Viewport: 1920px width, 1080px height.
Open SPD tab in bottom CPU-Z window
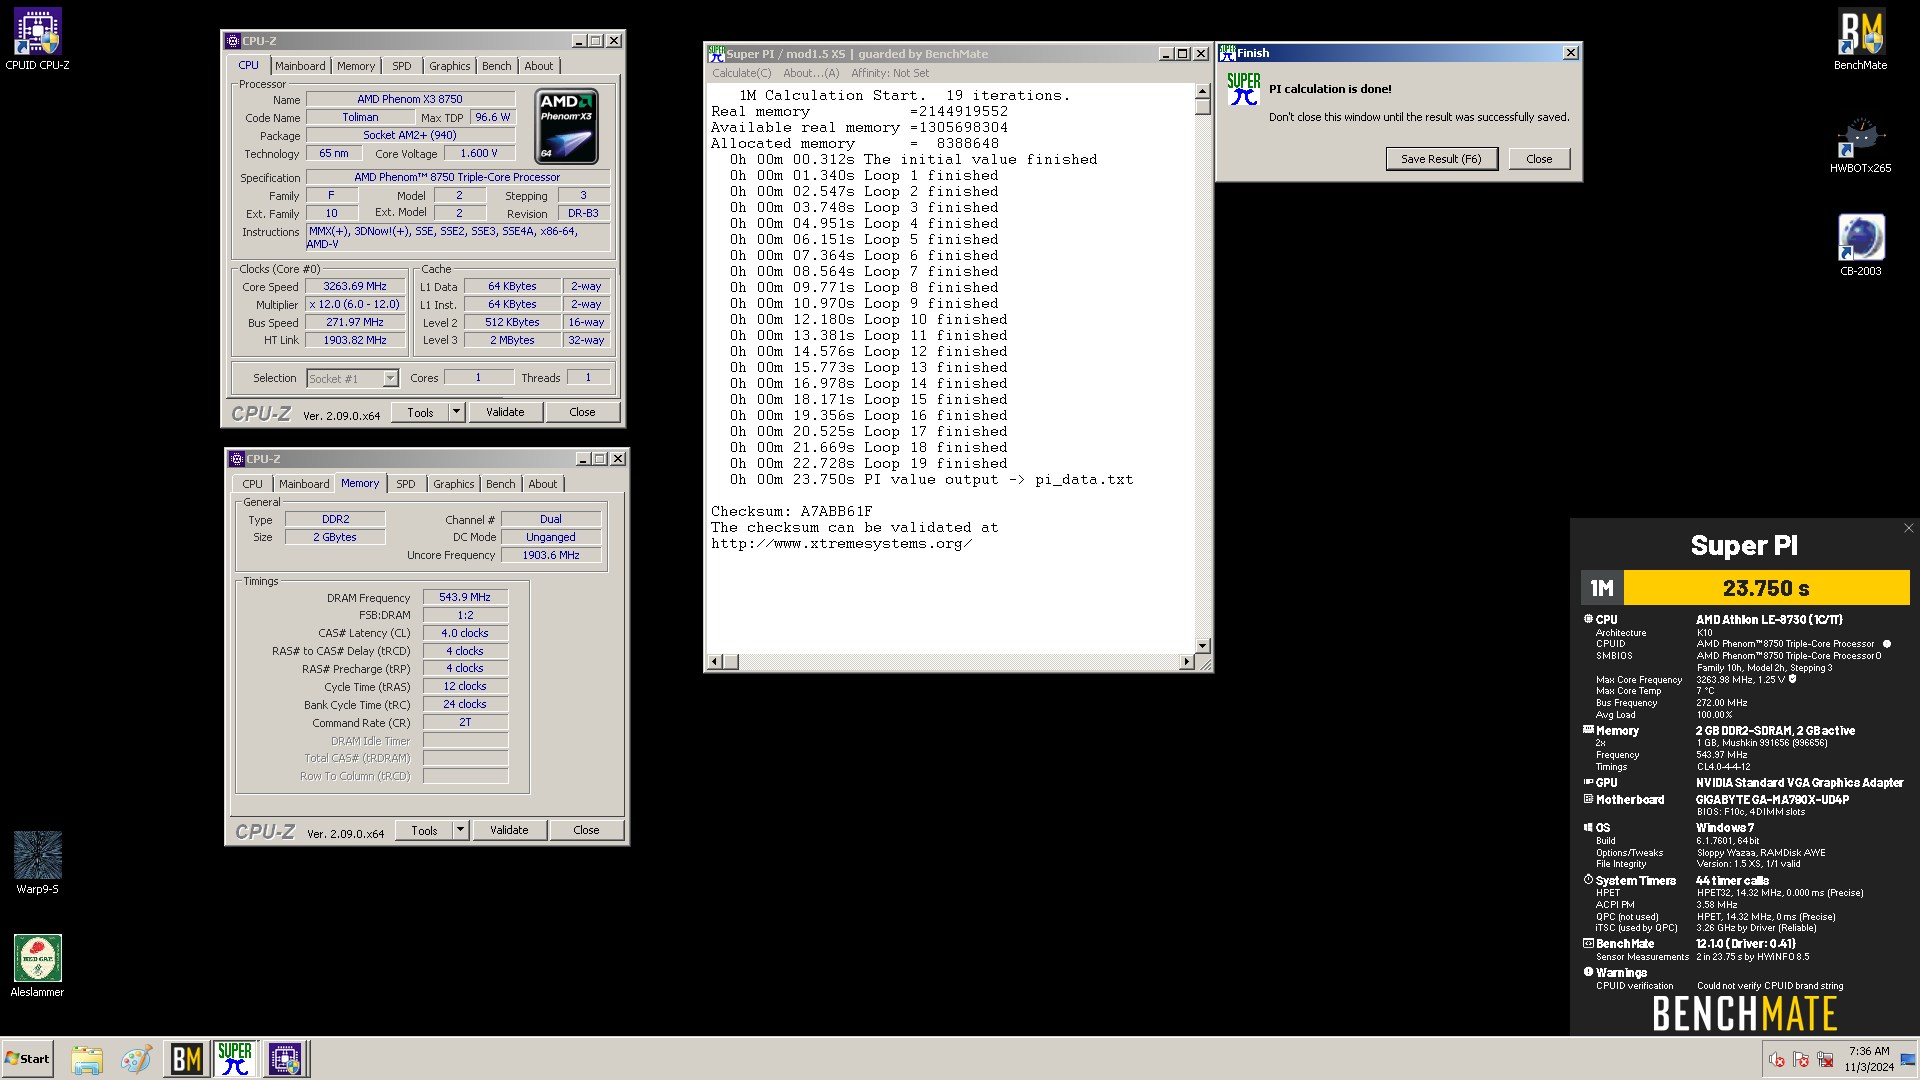coord(406,484)
